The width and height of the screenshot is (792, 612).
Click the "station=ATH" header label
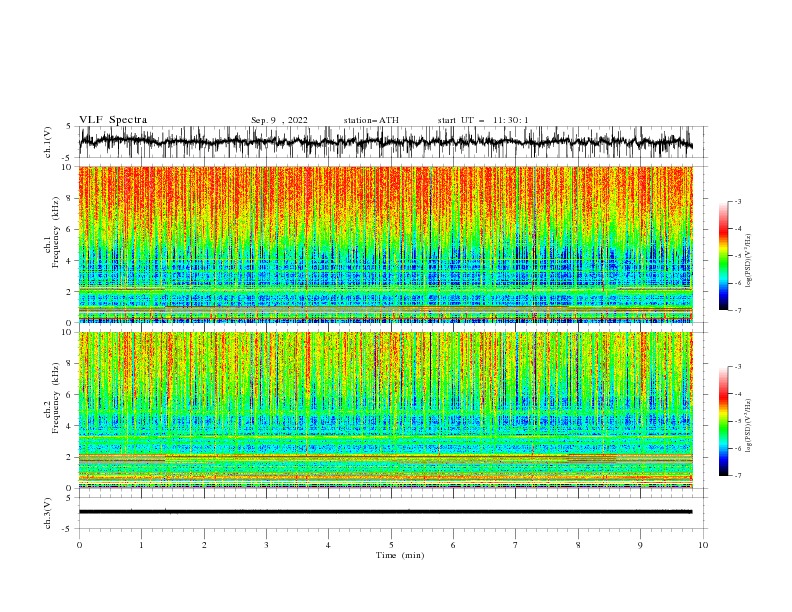pos(371,120)
